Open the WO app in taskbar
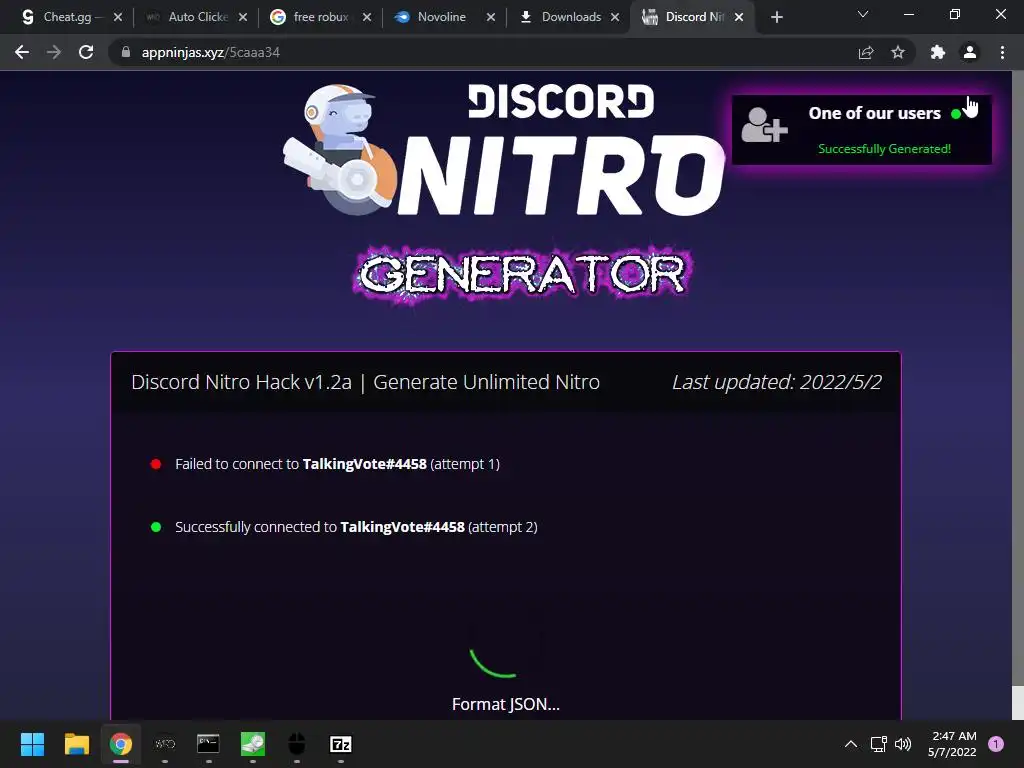The width and height of the screenshot is (1024, 768). [x=165, y=744]
